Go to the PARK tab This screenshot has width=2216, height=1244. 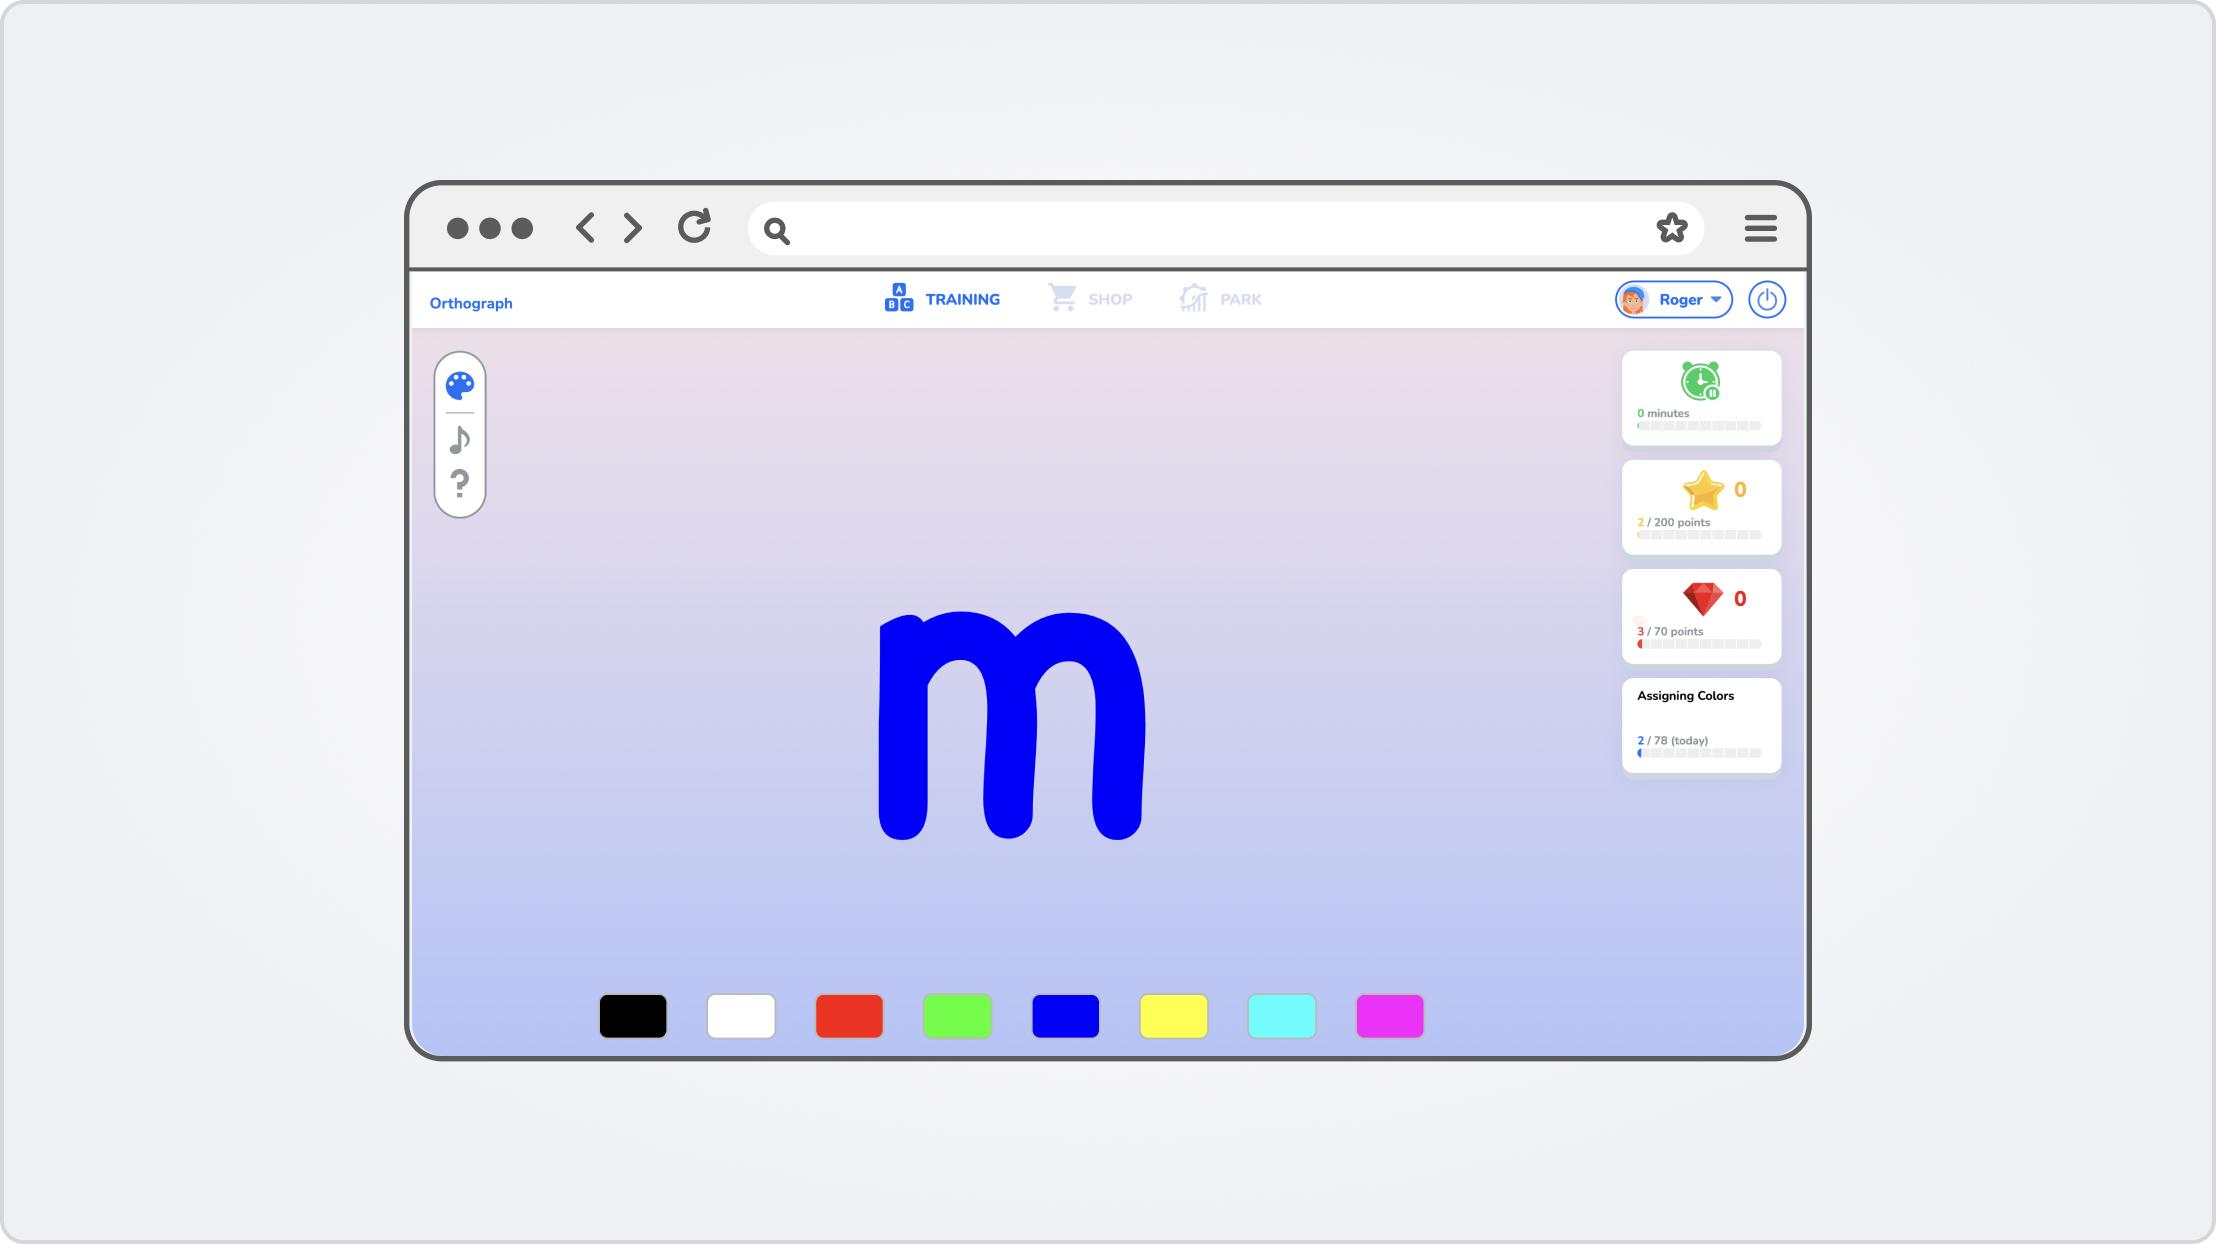1220,299
